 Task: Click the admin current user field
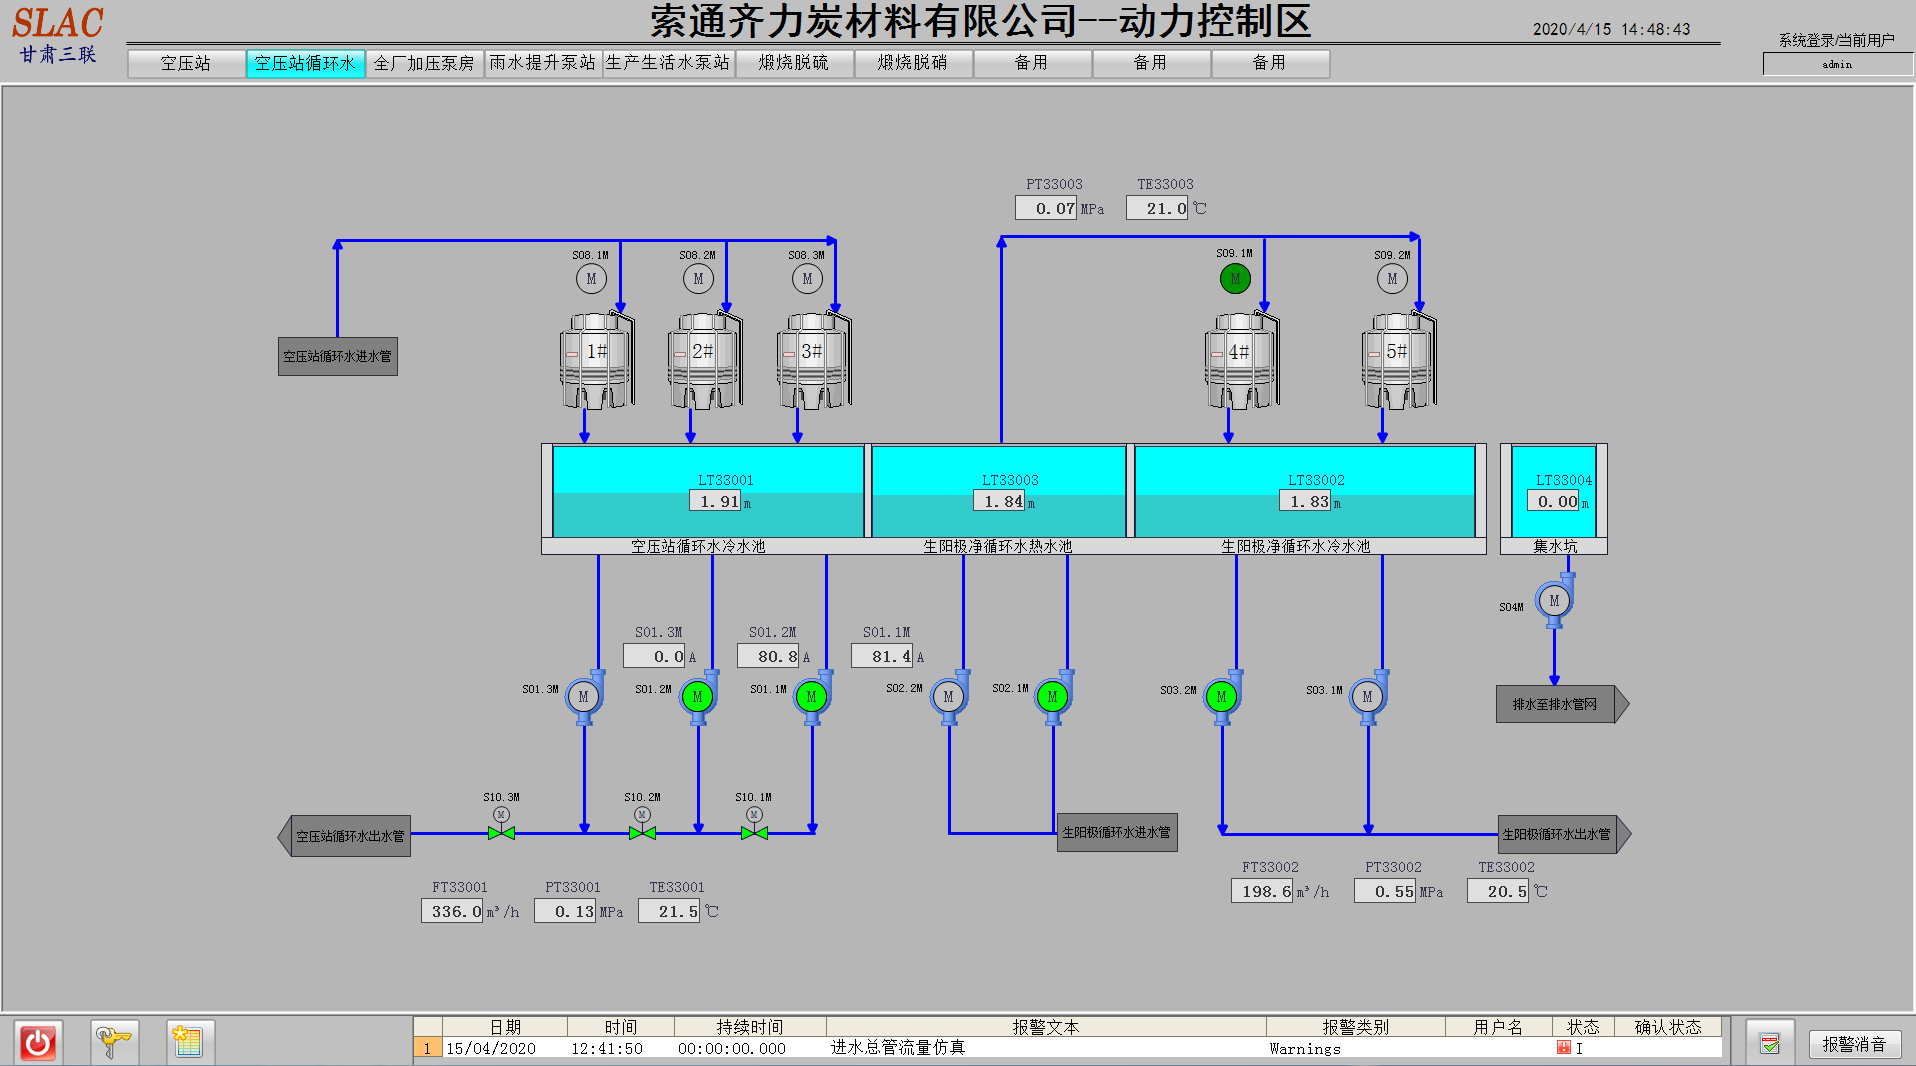(1837, 64)
